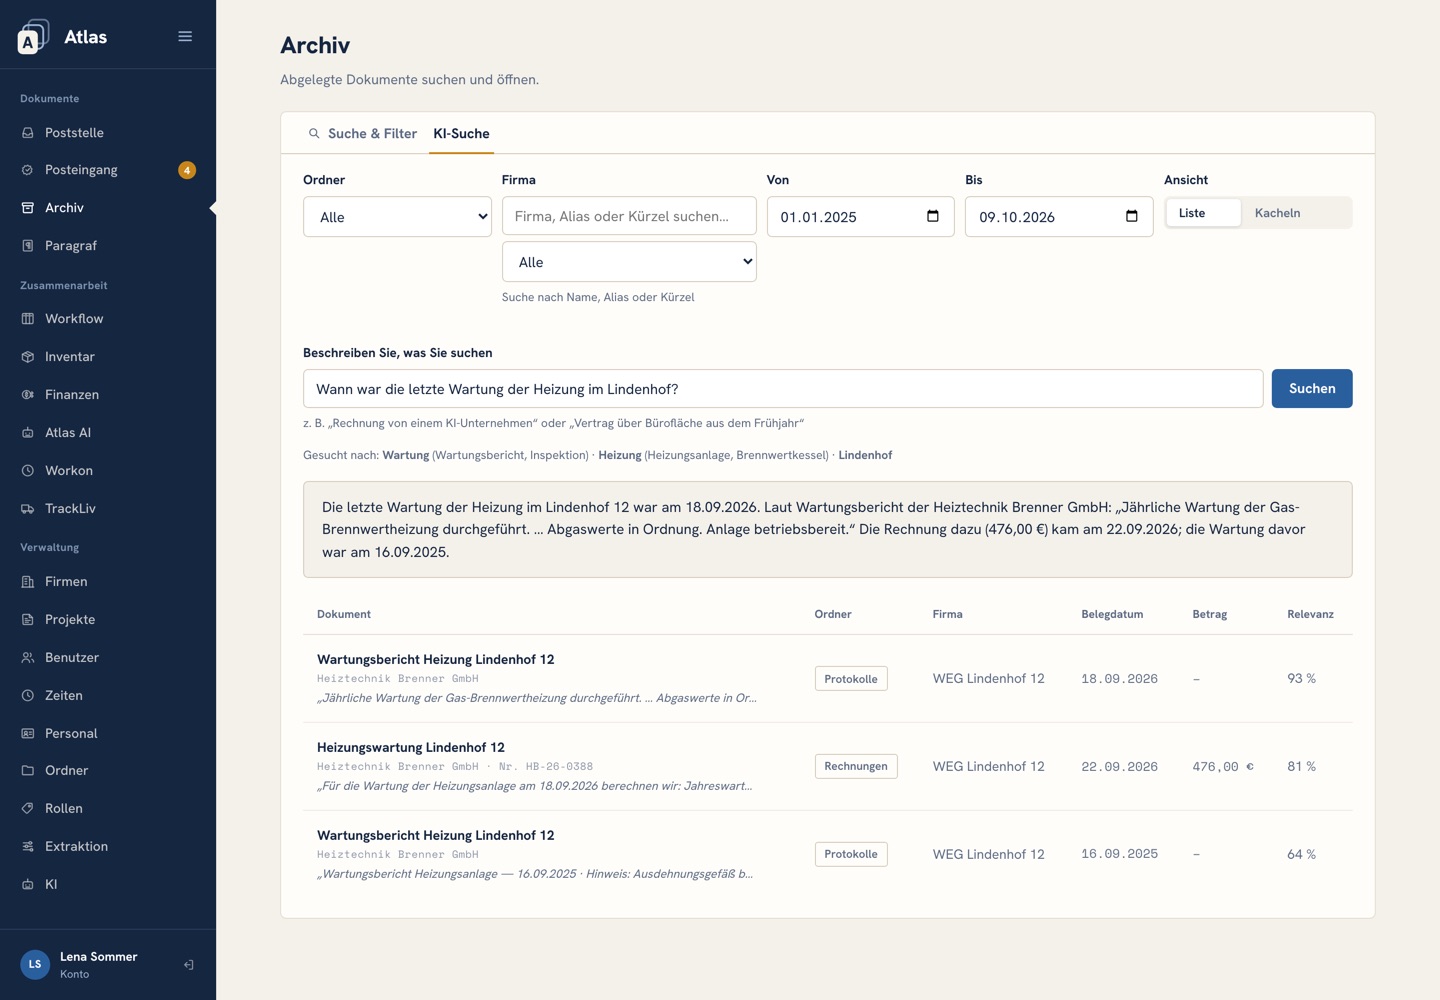Open Zeiten in the sidebar
Image resolution: width=1440 pixels, height=1000 pixels.
coord(108,696)
